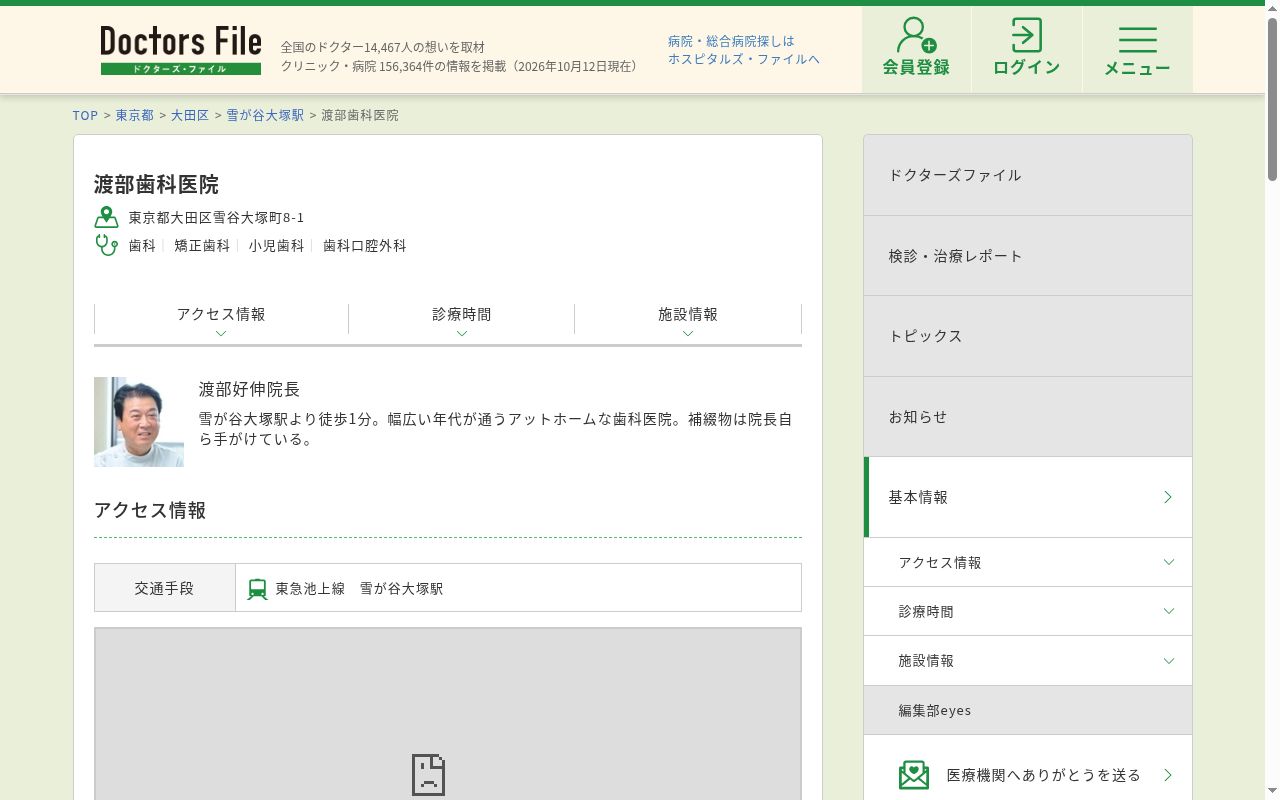This screenshot has height=800, width=1280.
Task: Click the ホスピタルズ・ファイルへ link
Action: 744,59
